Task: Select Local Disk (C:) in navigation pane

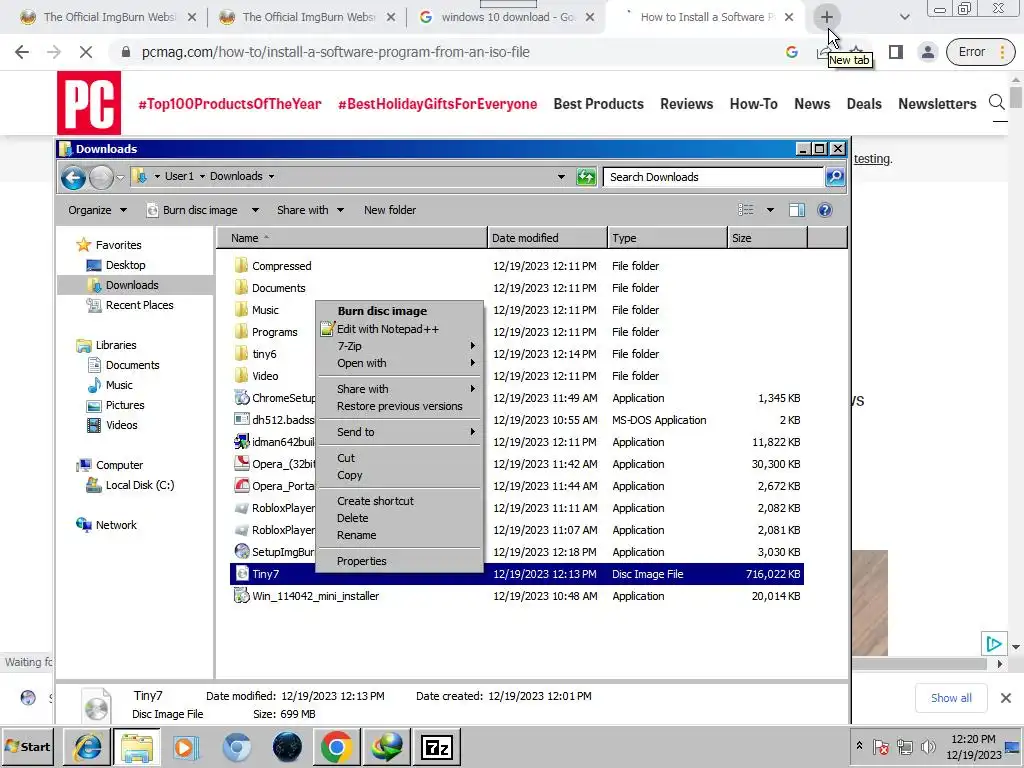Action: tap(140, 485)
